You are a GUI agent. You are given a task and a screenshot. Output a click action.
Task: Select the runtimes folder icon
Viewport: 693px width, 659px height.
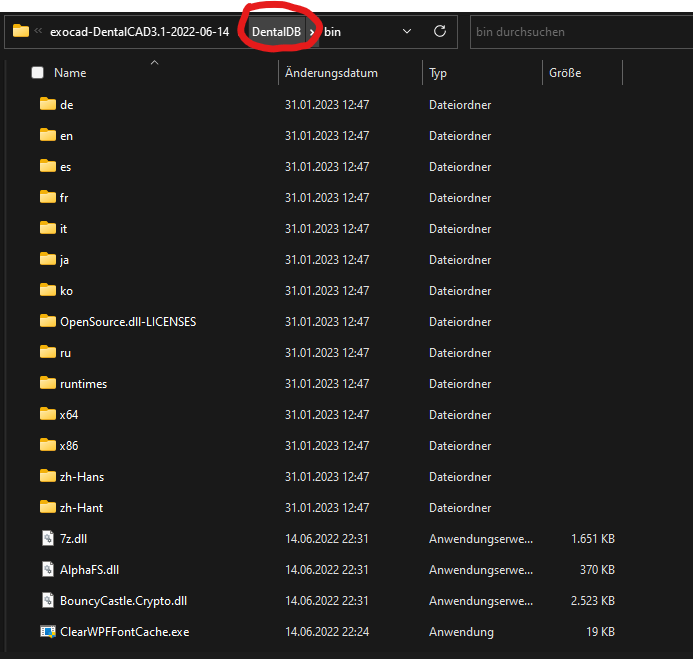[x=48, y=383]
